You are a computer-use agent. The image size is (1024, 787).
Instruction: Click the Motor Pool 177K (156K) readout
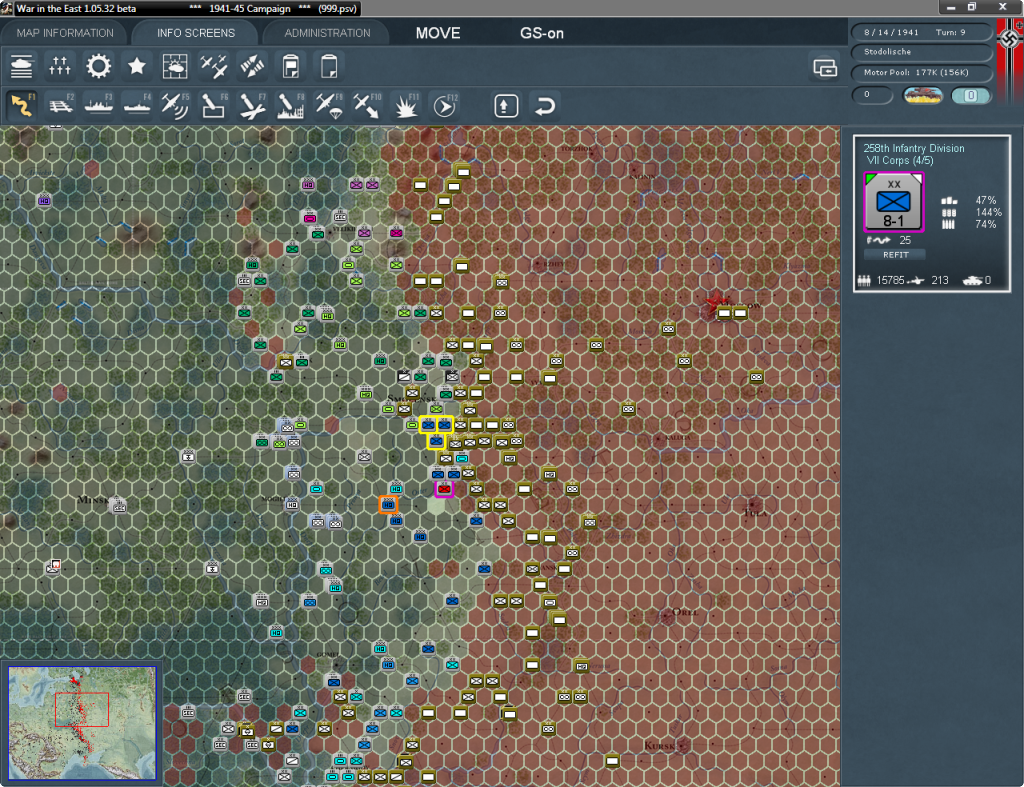[921, 72]
